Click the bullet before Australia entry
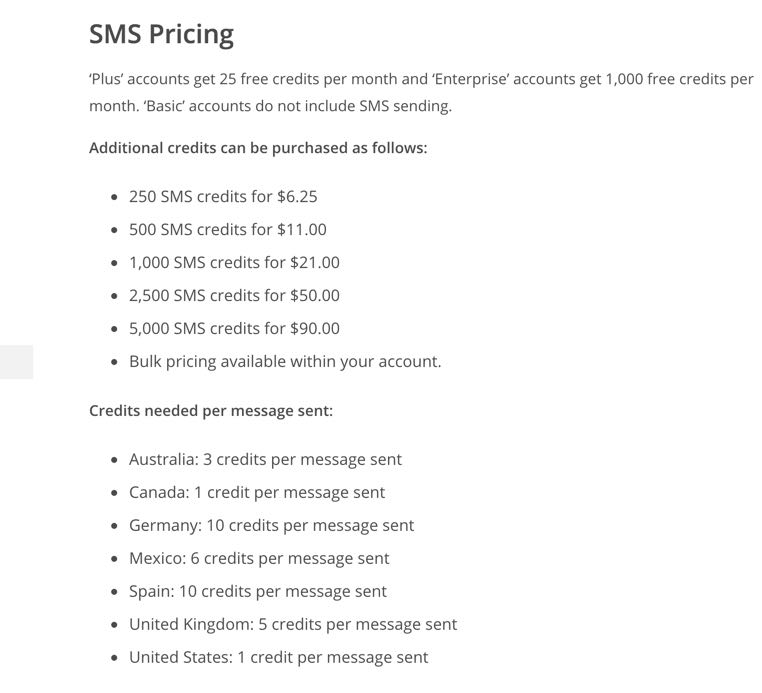The width and height of the screenshot is (762, 693). (114, 460)
